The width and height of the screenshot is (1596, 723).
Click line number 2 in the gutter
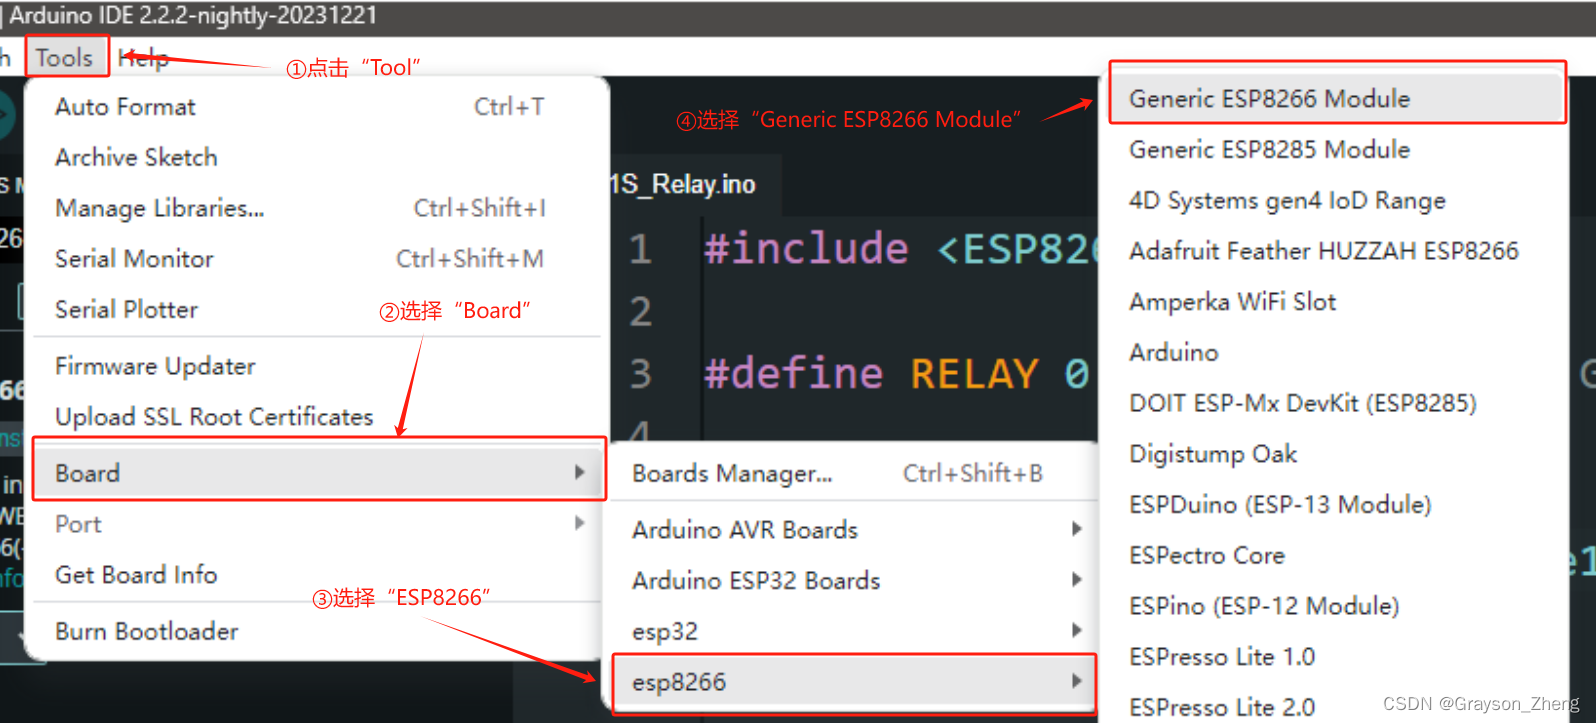coord(641,312)
